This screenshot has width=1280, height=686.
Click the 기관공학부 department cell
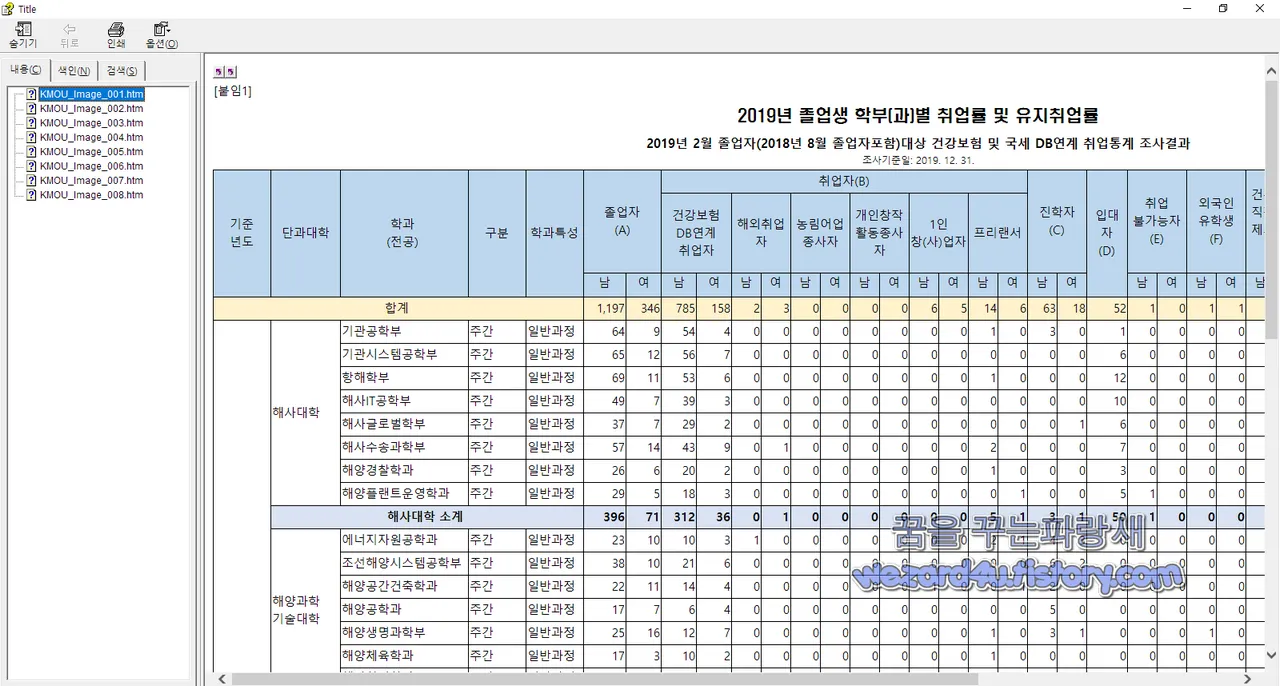(404, 331)
